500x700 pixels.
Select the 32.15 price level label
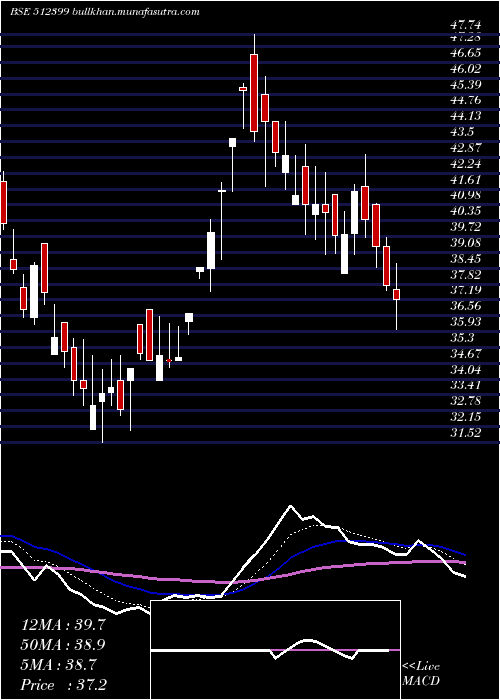pos(465,417)
